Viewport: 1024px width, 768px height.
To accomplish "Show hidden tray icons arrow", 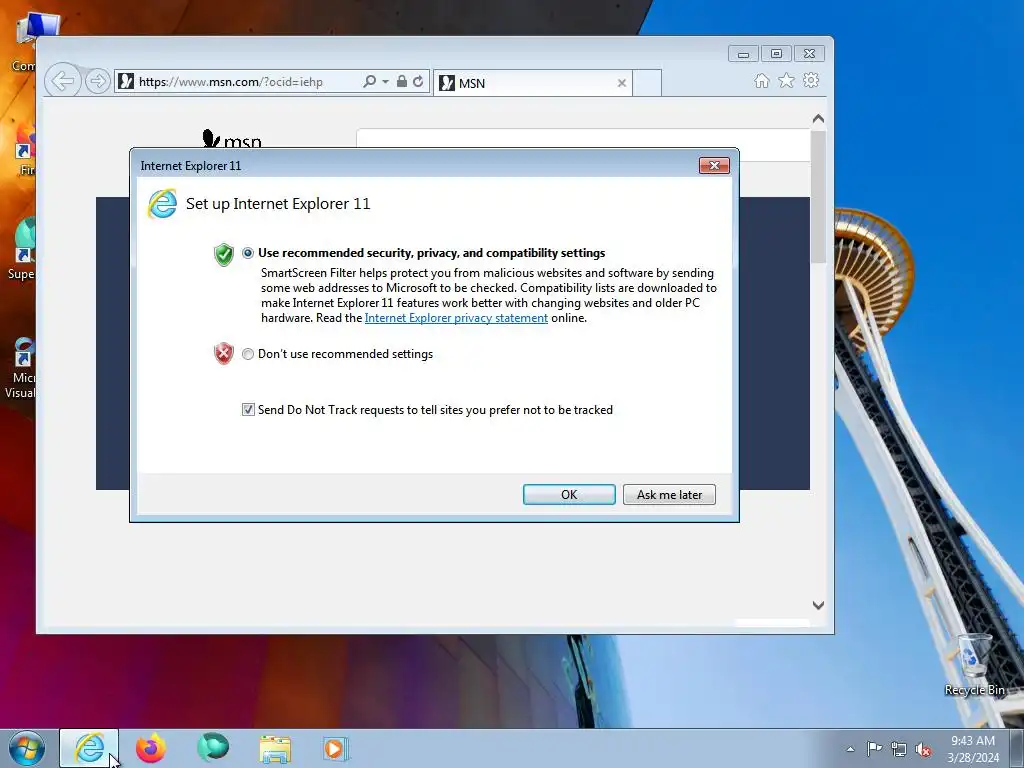I will (850, 749).
